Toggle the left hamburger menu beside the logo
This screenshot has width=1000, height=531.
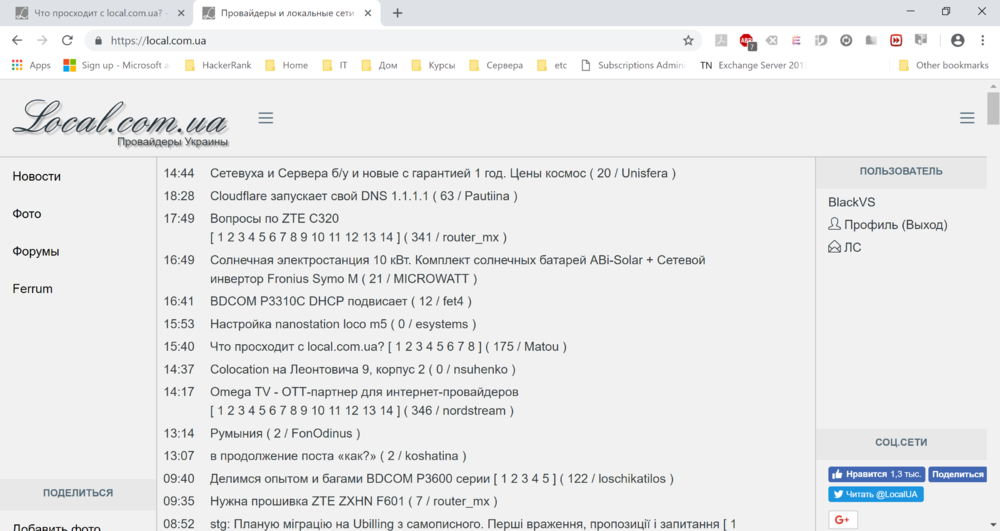266,118
